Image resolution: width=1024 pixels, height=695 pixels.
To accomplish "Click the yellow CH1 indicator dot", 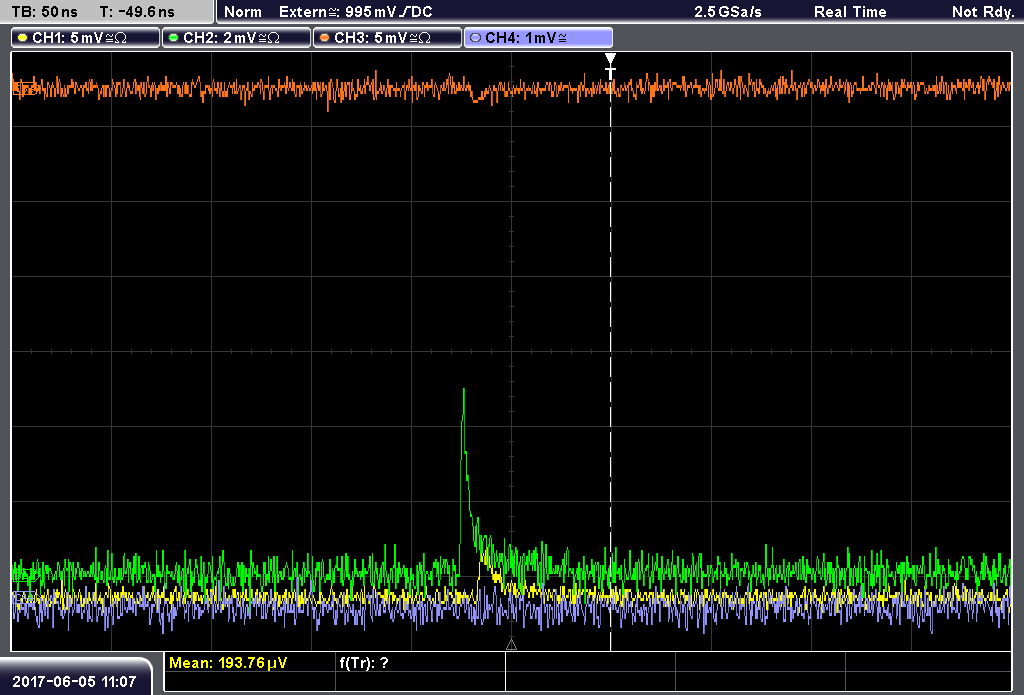I will point(23,38).
